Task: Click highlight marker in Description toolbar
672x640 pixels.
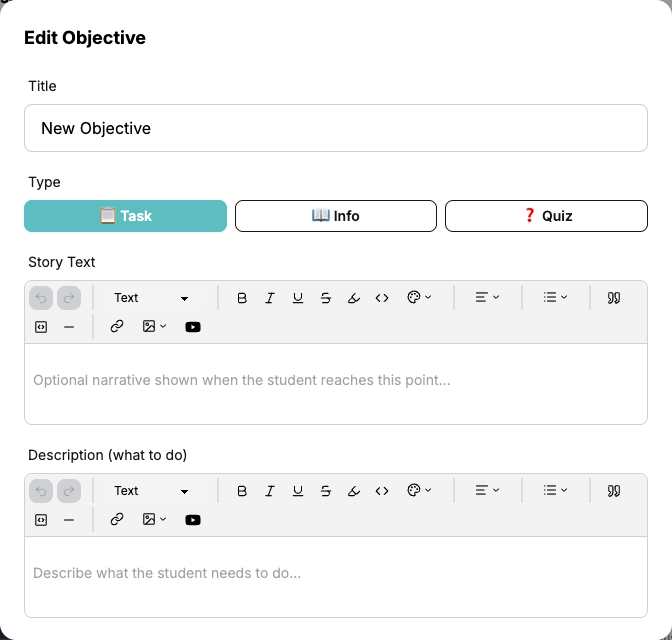Action: point(354,491)
